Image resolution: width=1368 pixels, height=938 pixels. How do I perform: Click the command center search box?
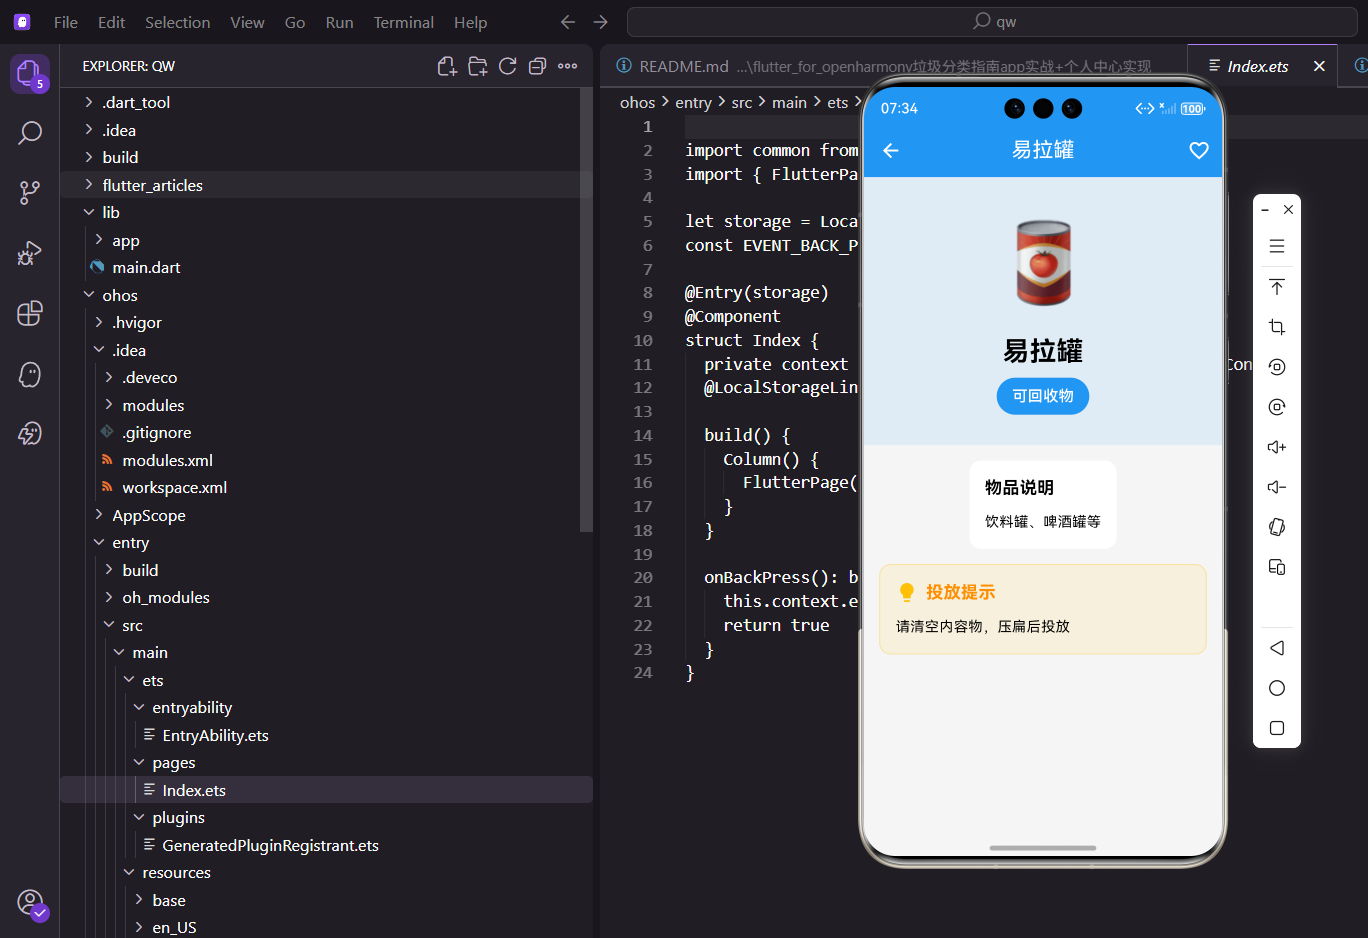pos(992,22)
